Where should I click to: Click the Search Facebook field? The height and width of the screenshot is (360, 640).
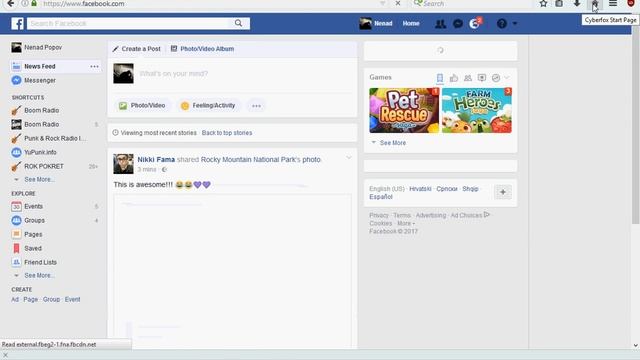(x=129, y=23)
